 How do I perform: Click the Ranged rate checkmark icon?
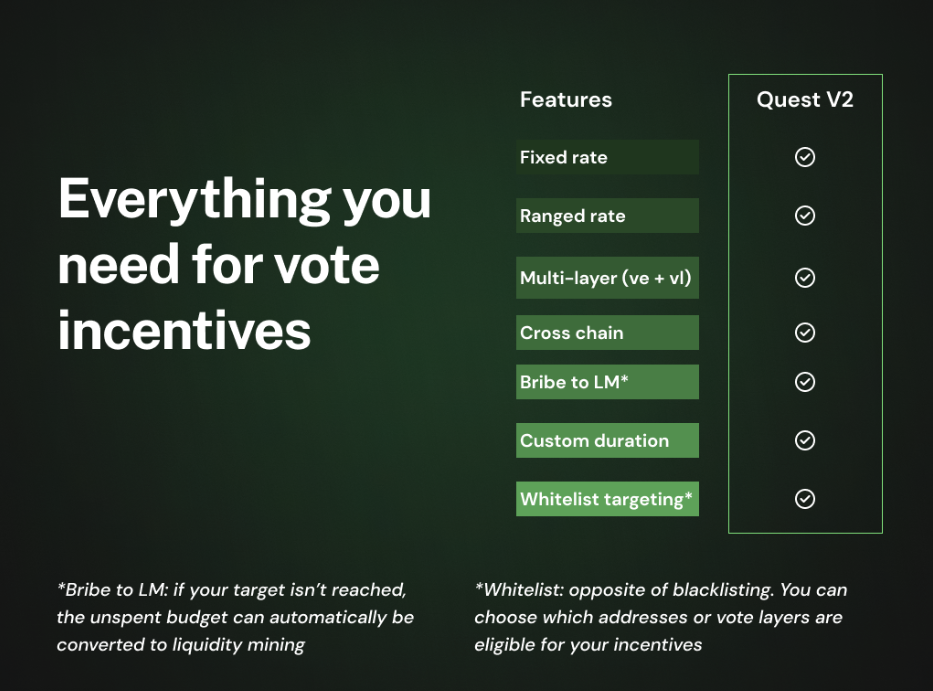tap(804, 215)
